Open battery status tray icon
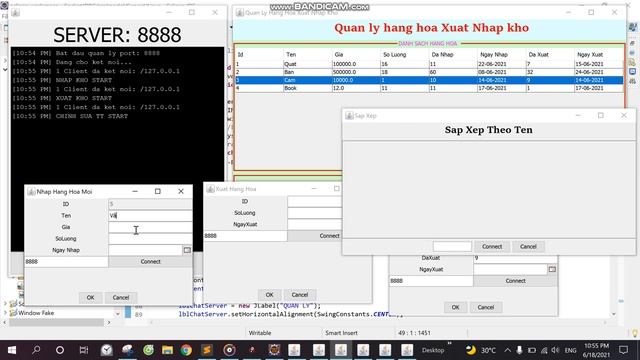Screen dimensions: 640x360 pyautogui.click(x=531, y=350)
